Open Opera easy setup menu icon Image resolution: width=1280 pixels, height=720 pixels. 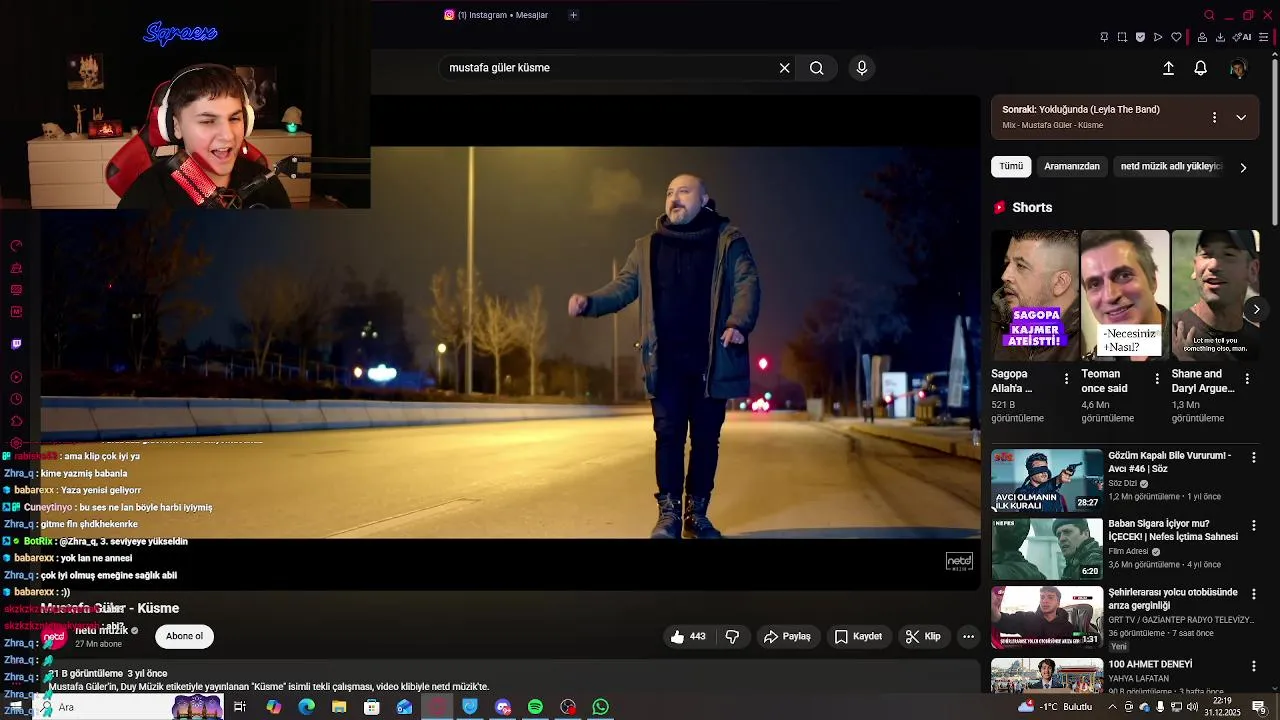(1264, 37)
